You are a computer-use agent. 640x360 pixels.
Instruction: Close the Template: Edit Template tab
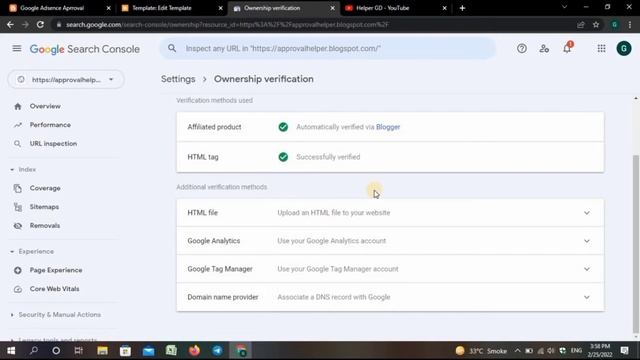(x=220, y=8)
